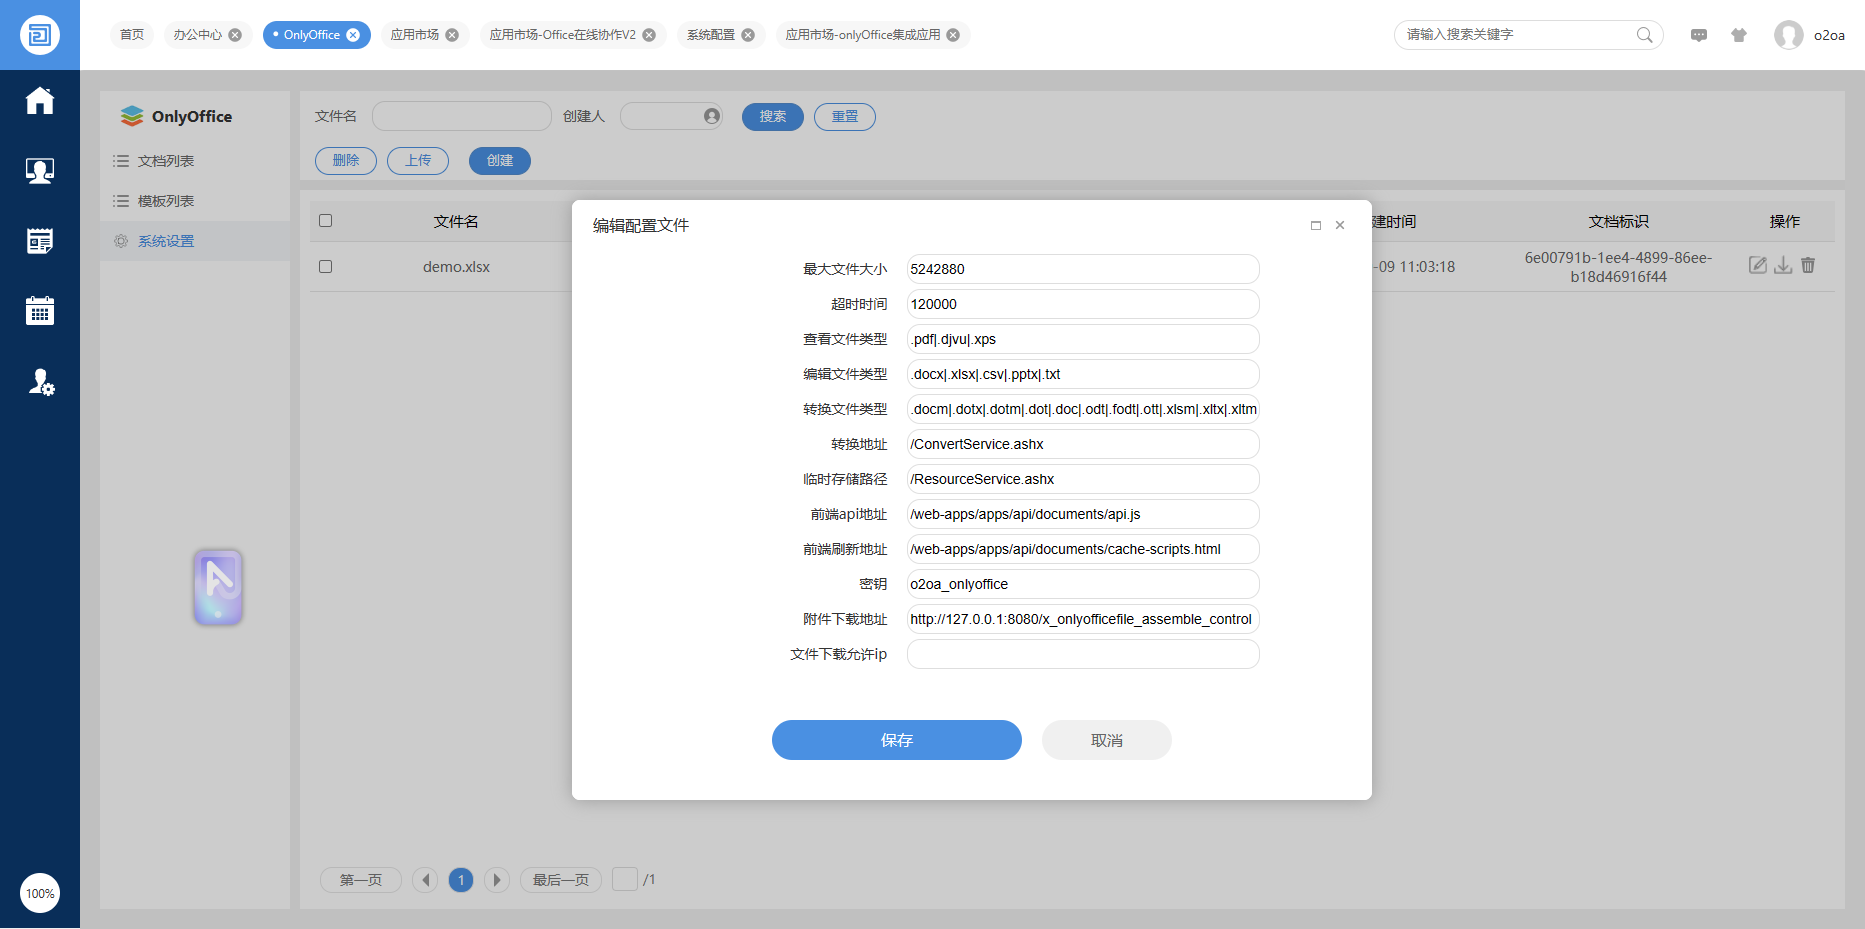Go to next page arrow
1865x929 pixels.
click(x=497, y=880)
